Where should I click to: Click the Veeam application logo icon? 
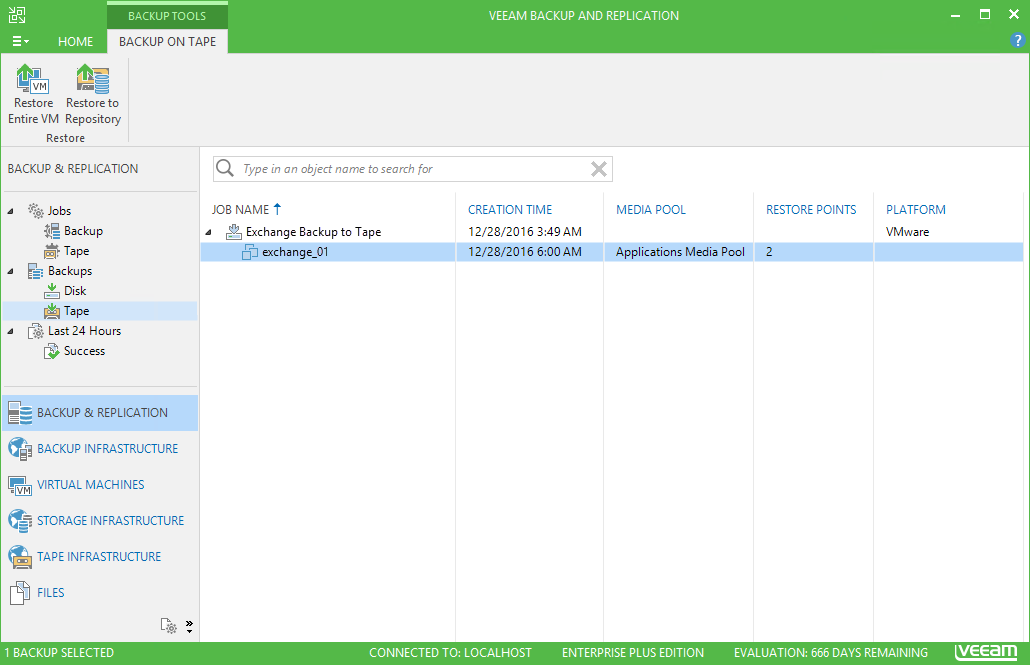tap(16, 14)
